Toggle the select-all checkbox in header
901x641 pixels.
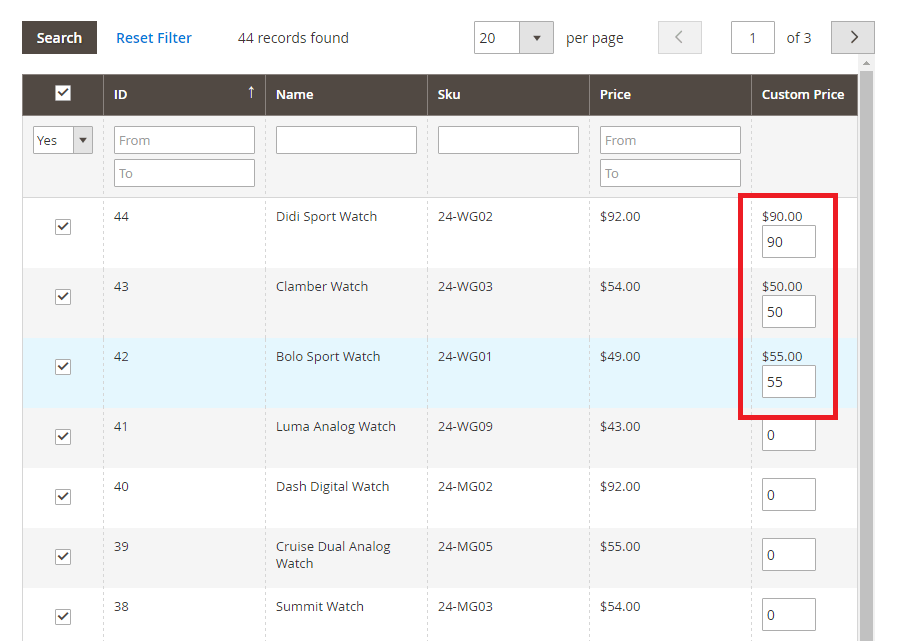pyautogui.click(x=63, y=93)
